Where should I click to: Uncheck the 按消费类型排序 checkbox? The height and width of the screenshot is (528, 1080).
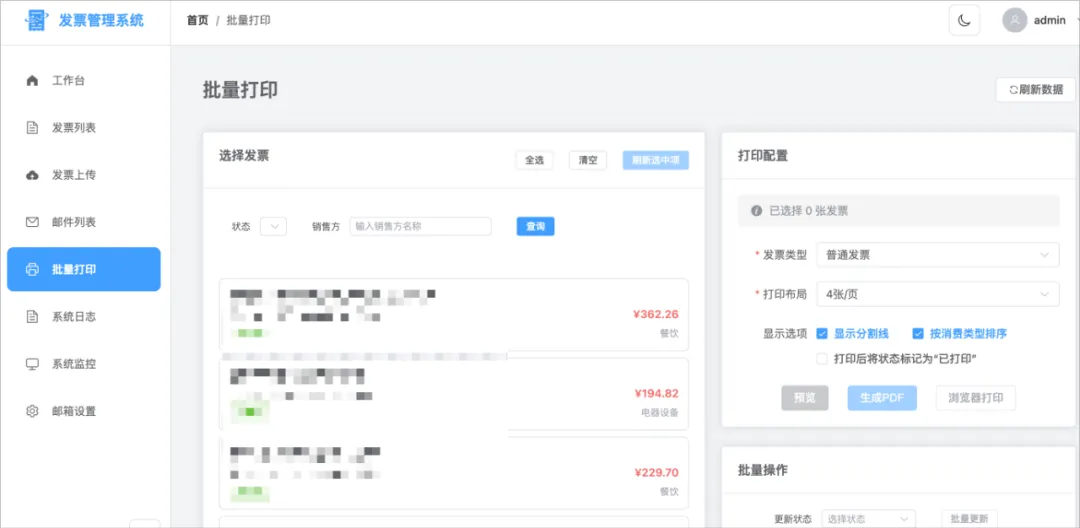click(917, 334)
